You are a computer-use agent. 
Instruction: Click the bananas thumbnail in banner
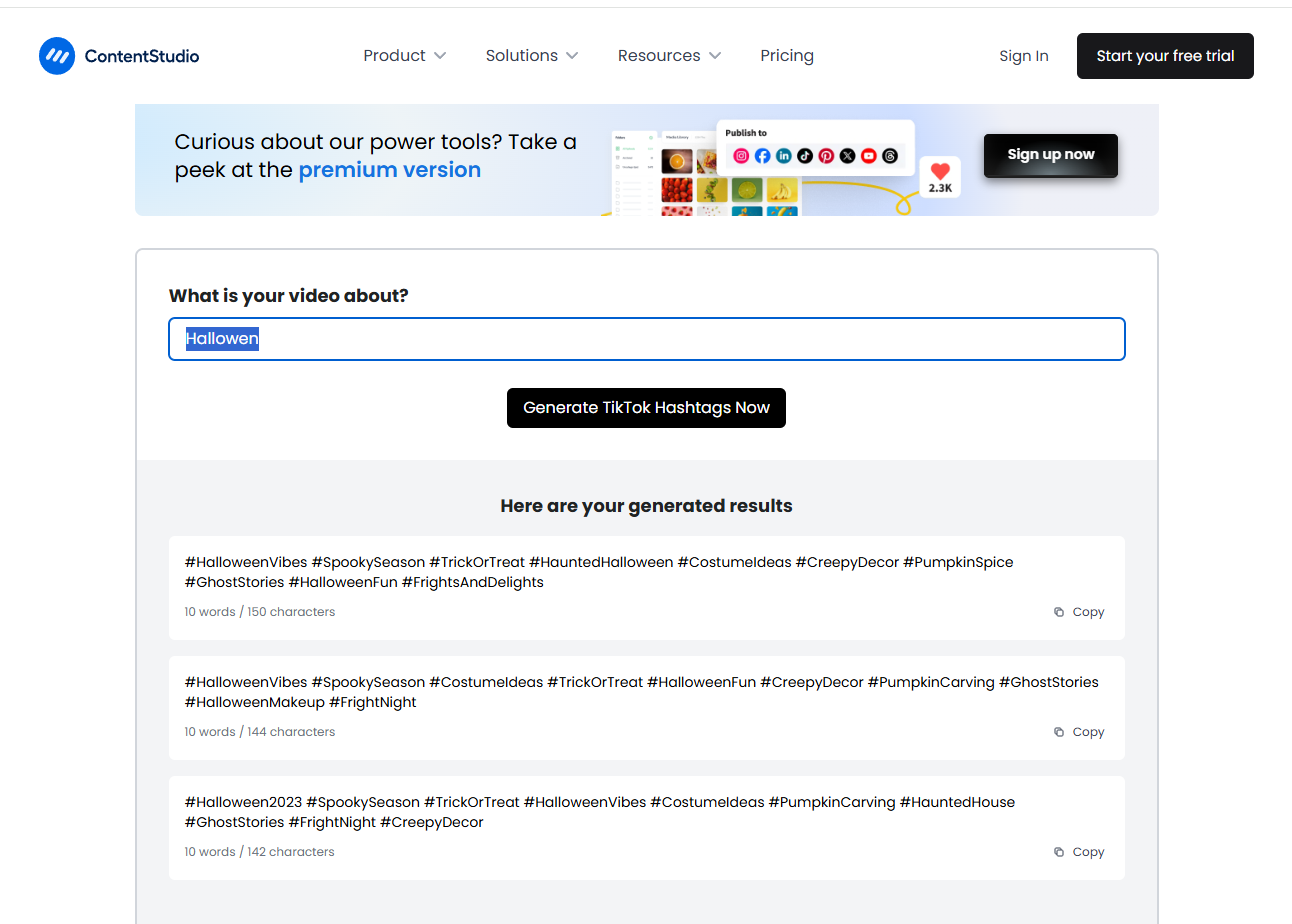(782, 190)
